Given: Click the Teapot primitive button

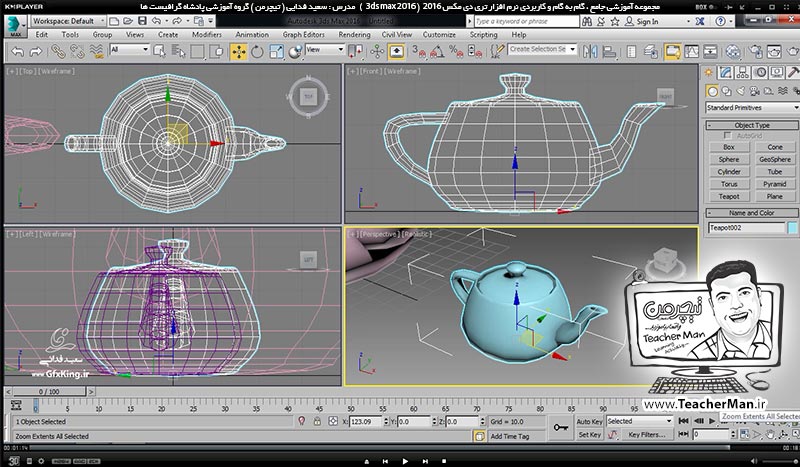Looking at the screenshot, I should click(729, 196).
